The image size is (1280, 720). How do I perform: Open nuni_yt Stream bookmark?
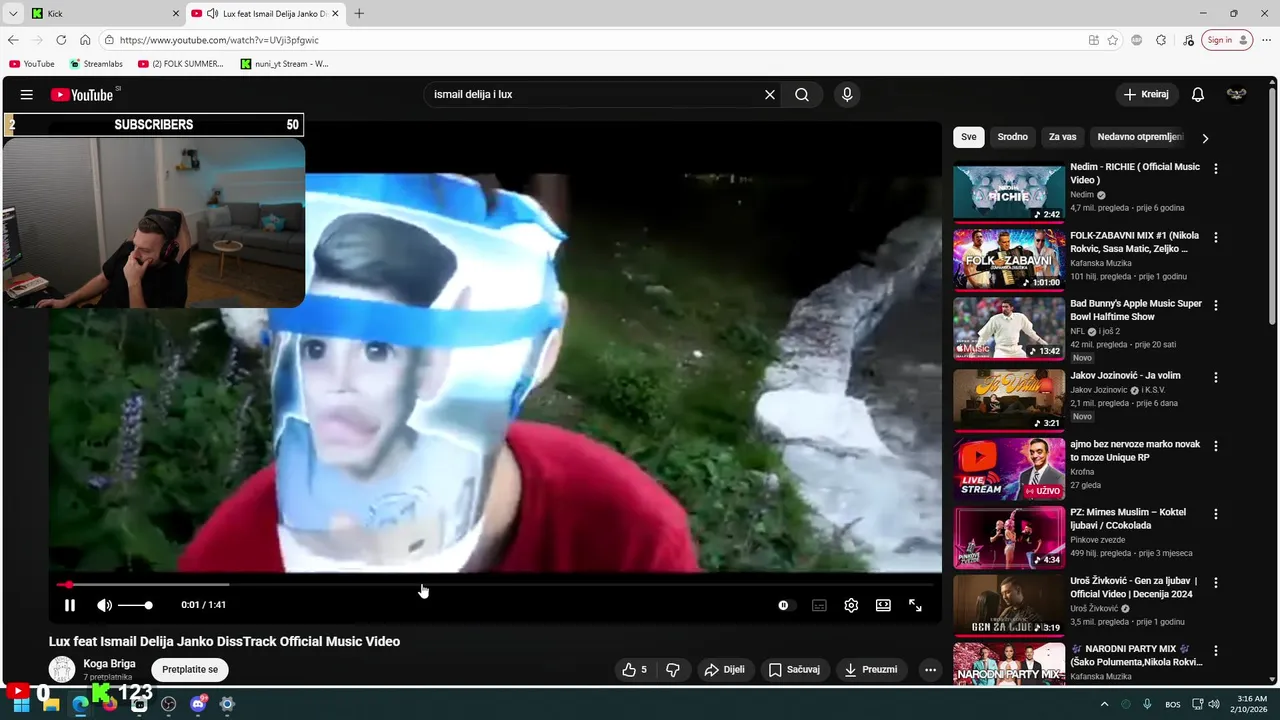(284, 64)
